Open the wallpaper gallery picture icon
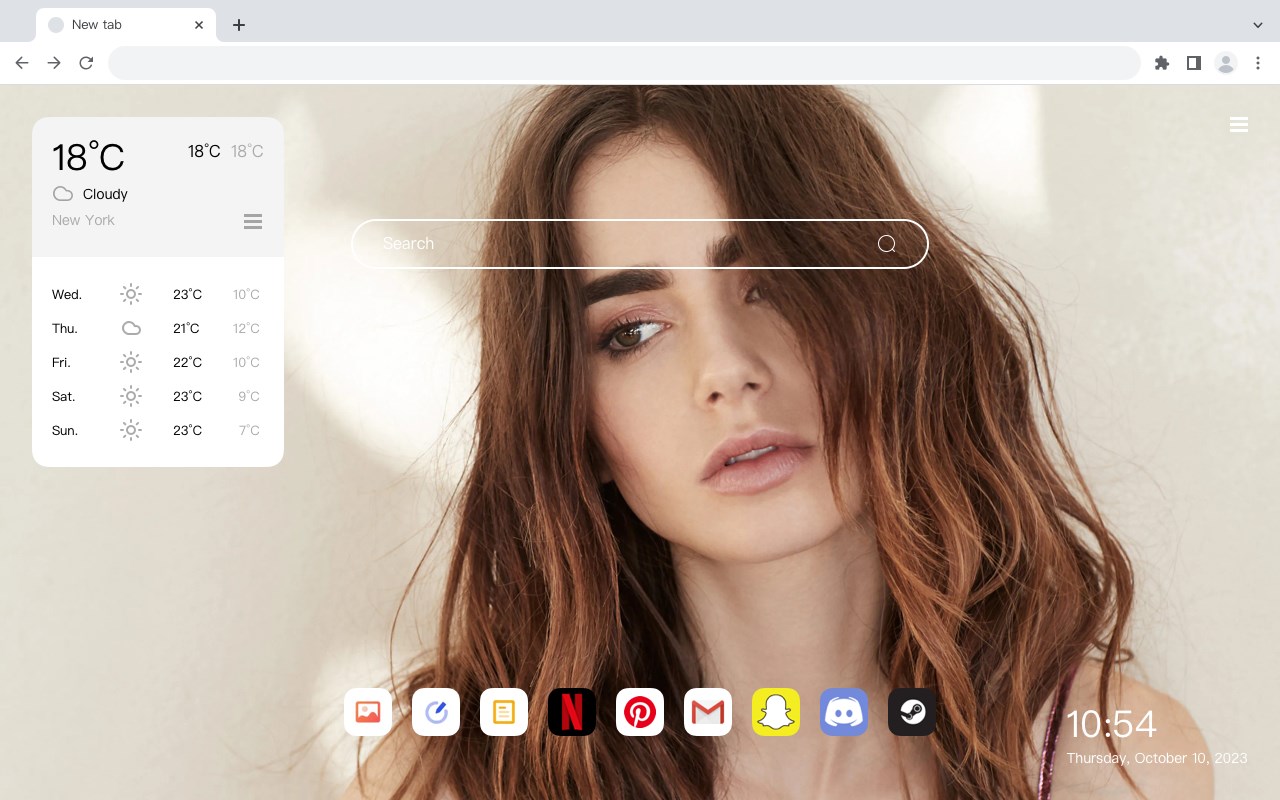The image size is (1280, 800). [x=368, y=712]
